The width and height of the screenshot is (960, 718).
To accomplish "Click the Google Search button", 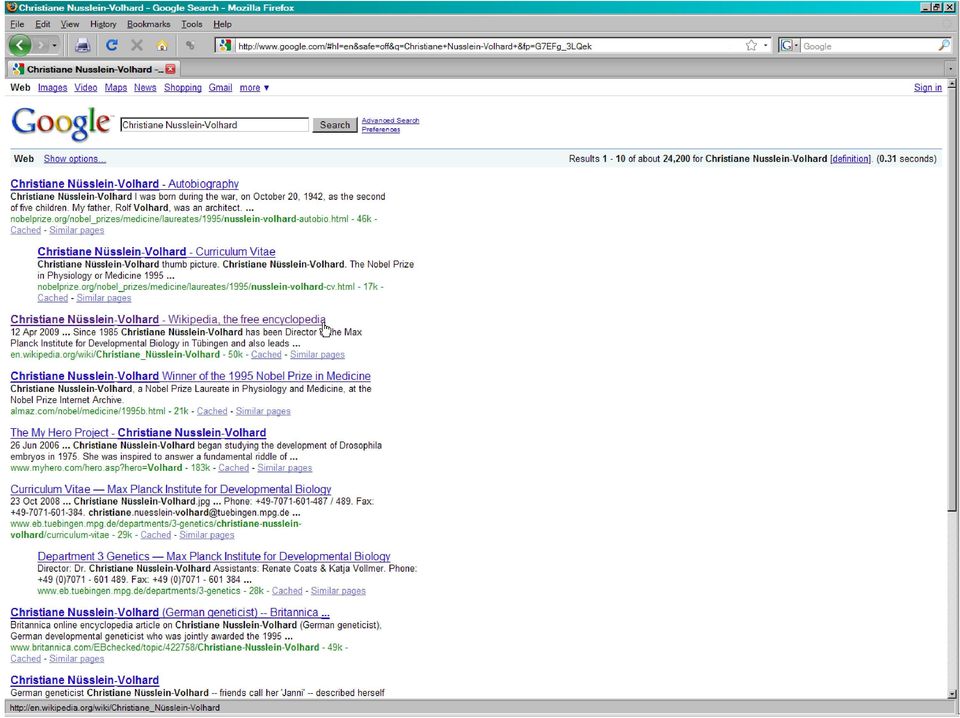I will 335,125.
